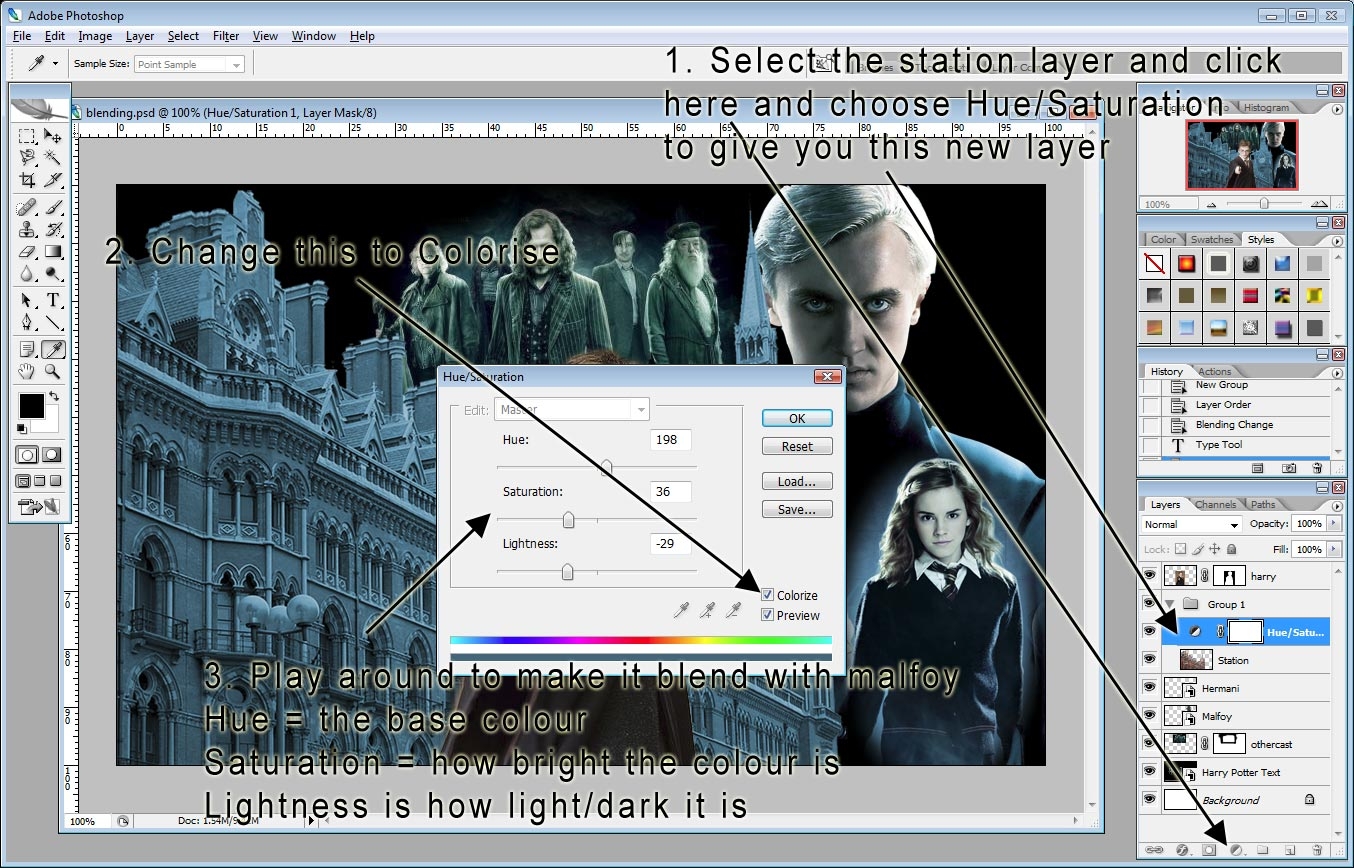
Task: Create new fill or adjustment layer
Action: [1235, 849]
